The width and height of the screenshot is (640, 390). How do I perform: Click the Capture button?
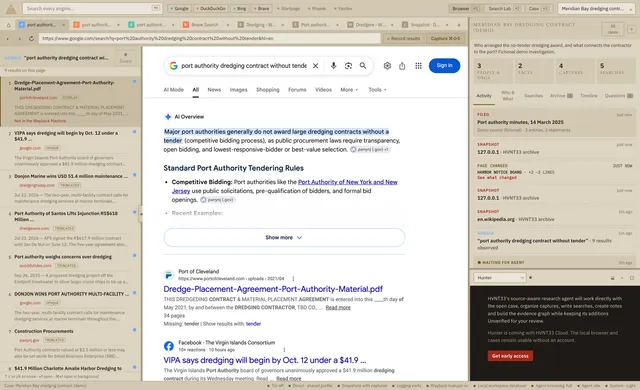click(445, 38)
